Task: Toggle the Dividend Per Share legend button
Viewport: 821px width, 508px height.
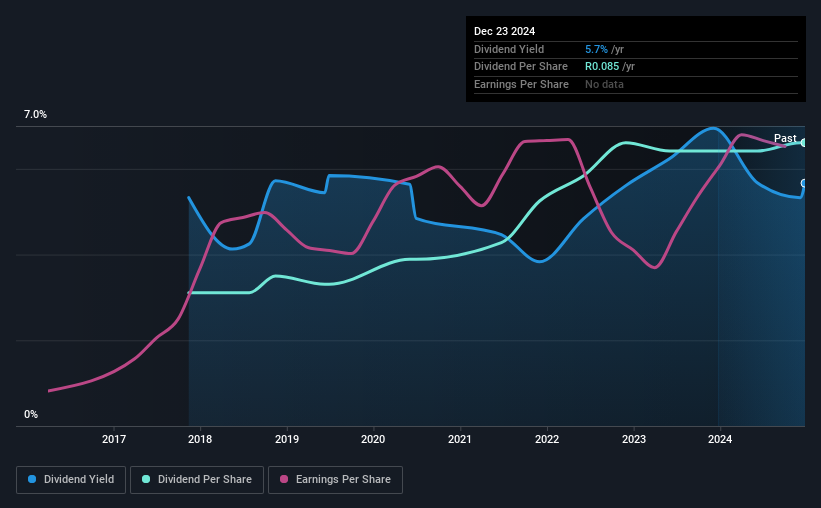Action: [x=197, y=480]
